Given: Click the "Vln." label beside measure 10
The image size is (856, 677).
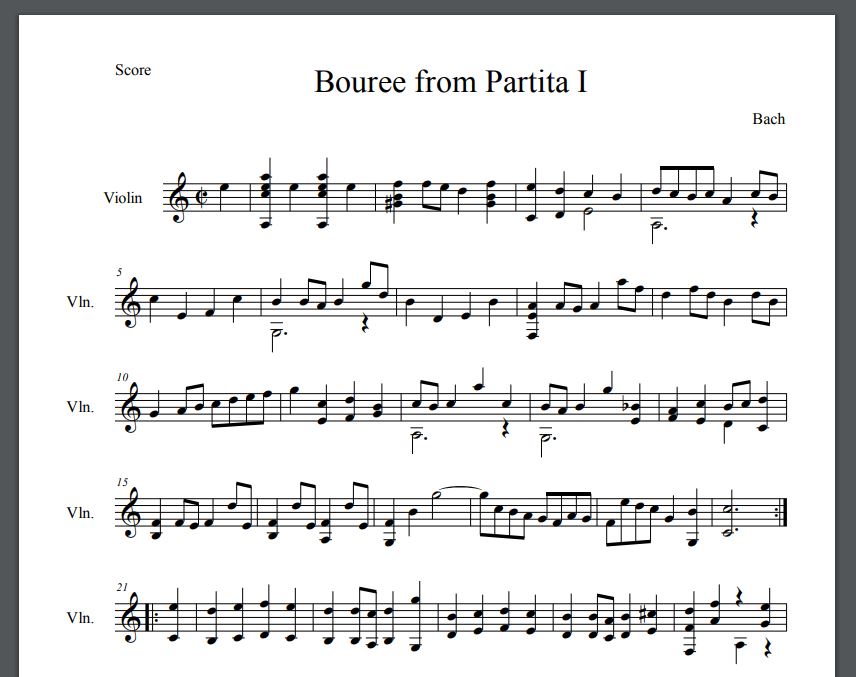Looking at the screenshot, I should tap(80, 407).
